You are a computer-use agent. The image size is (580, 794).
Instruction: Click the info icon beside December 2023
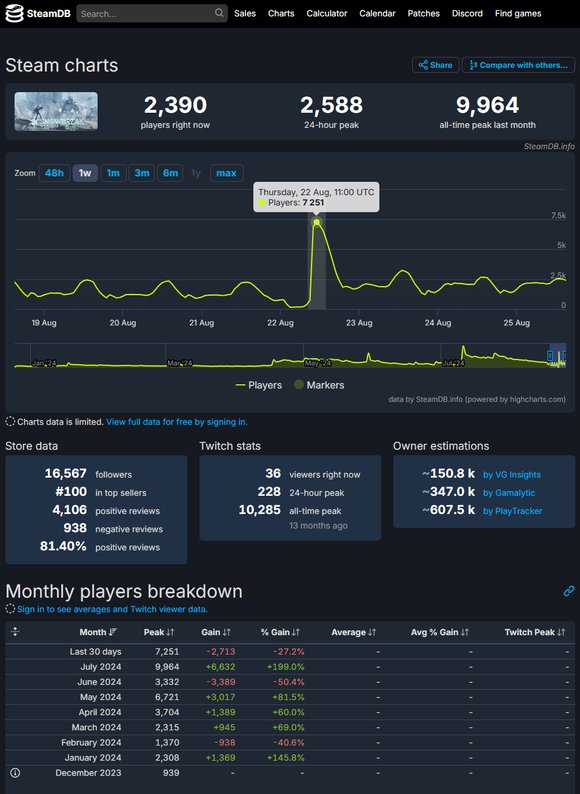pos(15,773)
